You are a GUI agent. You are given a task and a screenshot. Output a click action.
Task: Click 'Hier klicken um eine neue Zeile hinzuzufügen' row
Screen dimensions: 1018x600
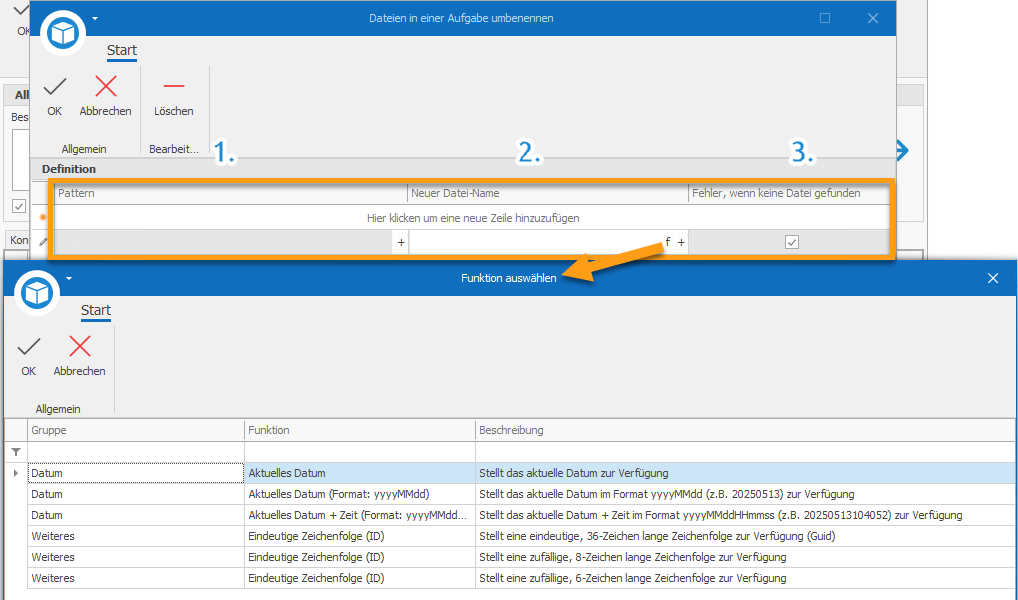click(x=473, y=218)
